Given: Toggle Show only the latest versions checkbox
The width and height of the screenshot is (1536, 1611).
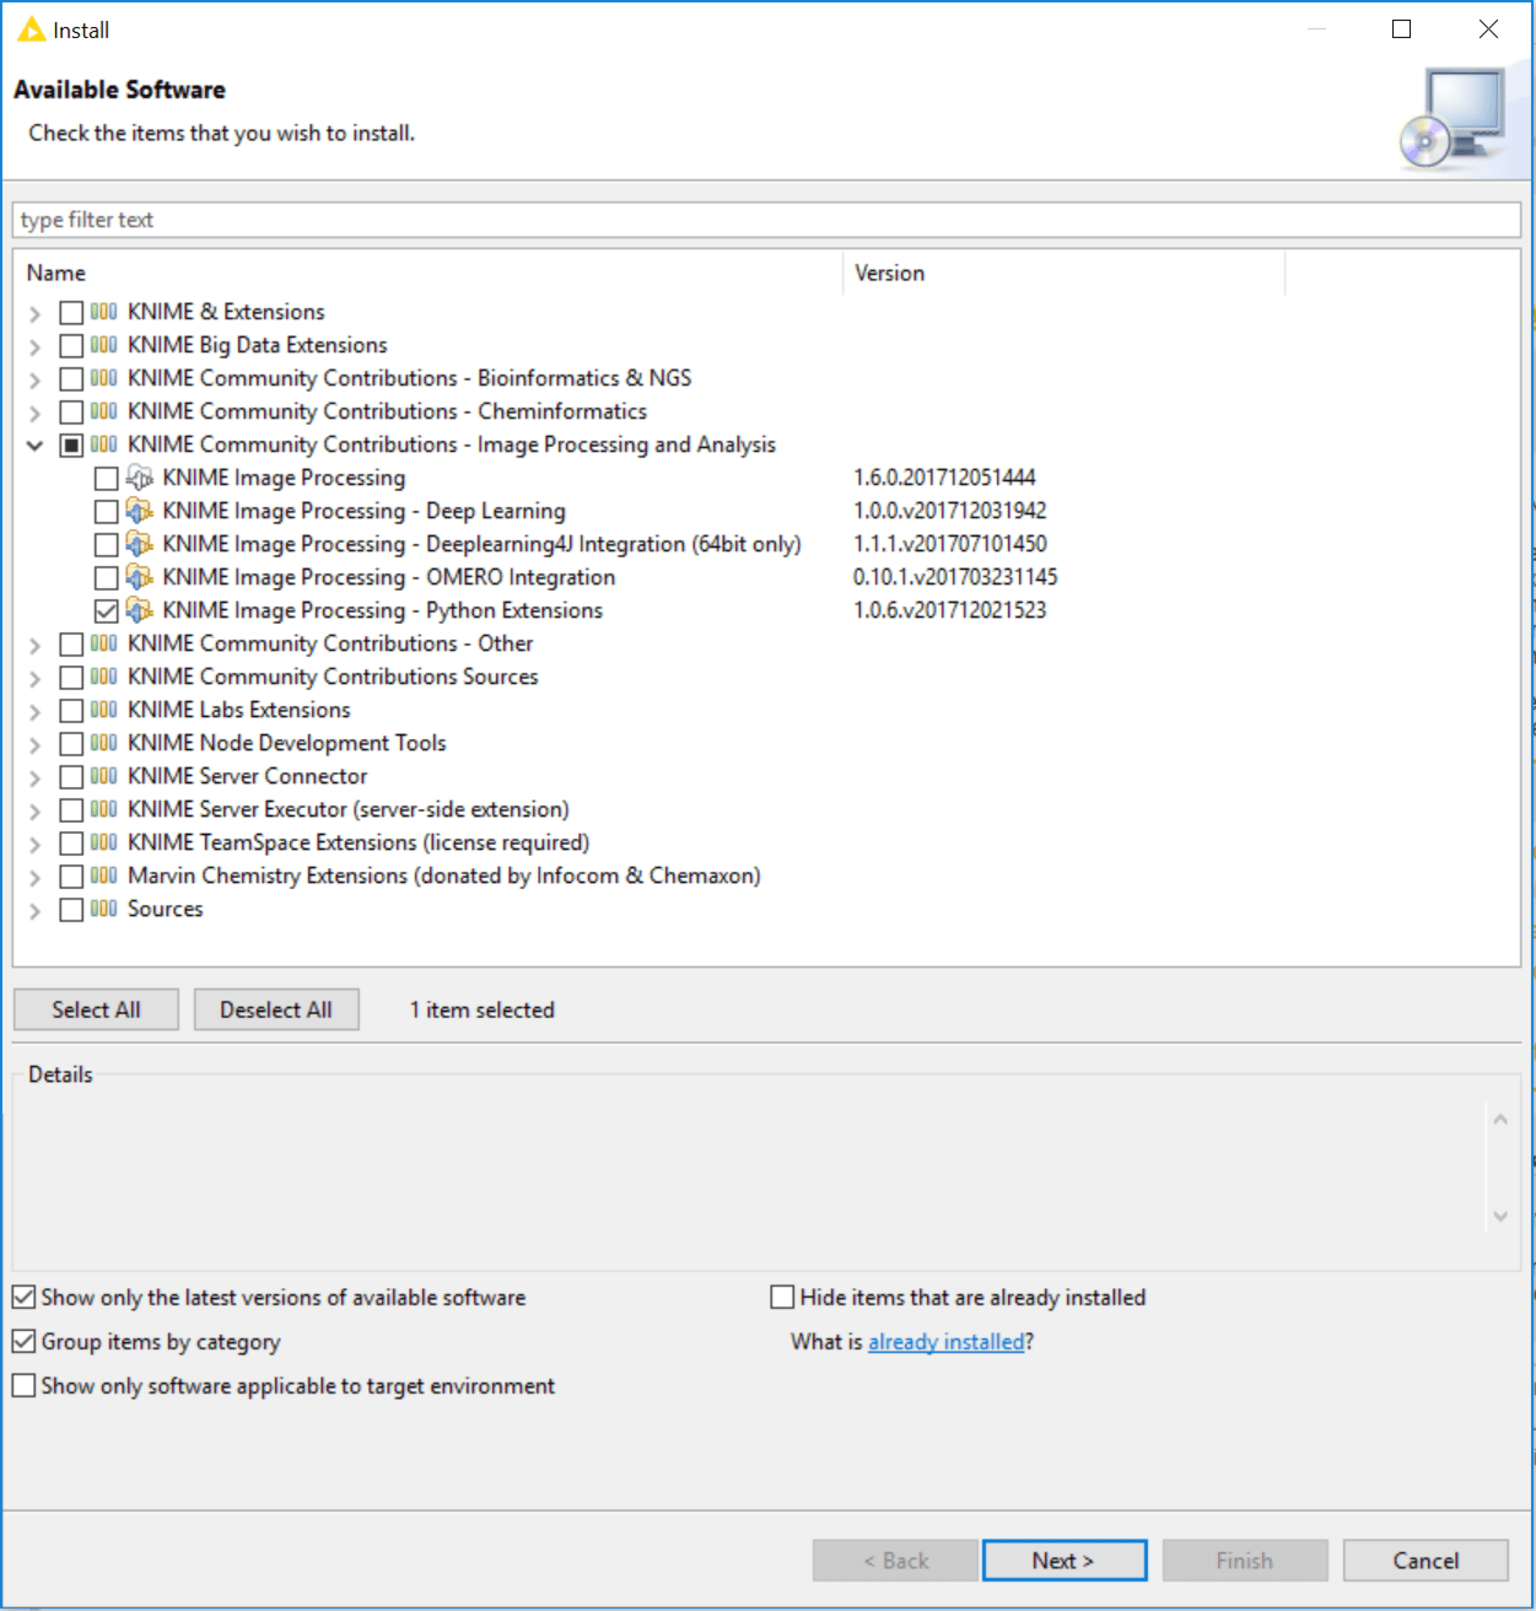Looking at the screenshot, I should tap(24, 1298).
